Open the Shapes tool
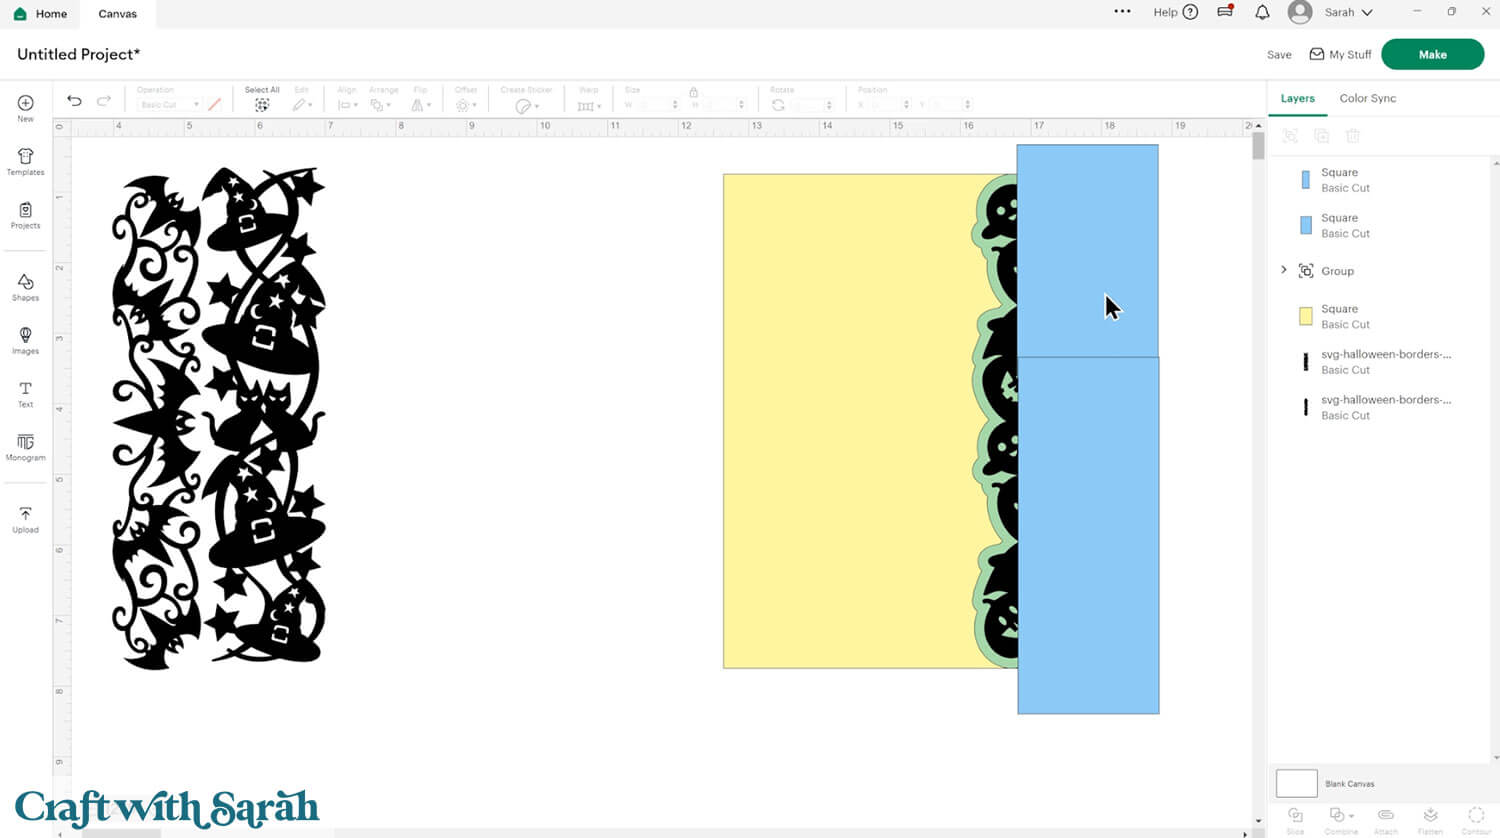 [25, 284]
